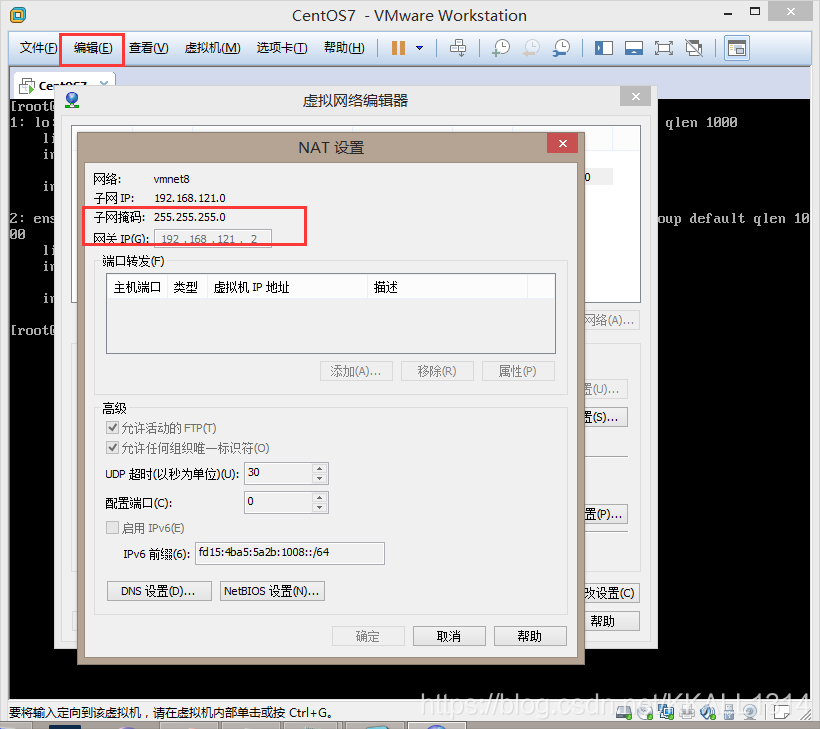Click 取消 in NAT settings dialog

[x=449, y=636]
